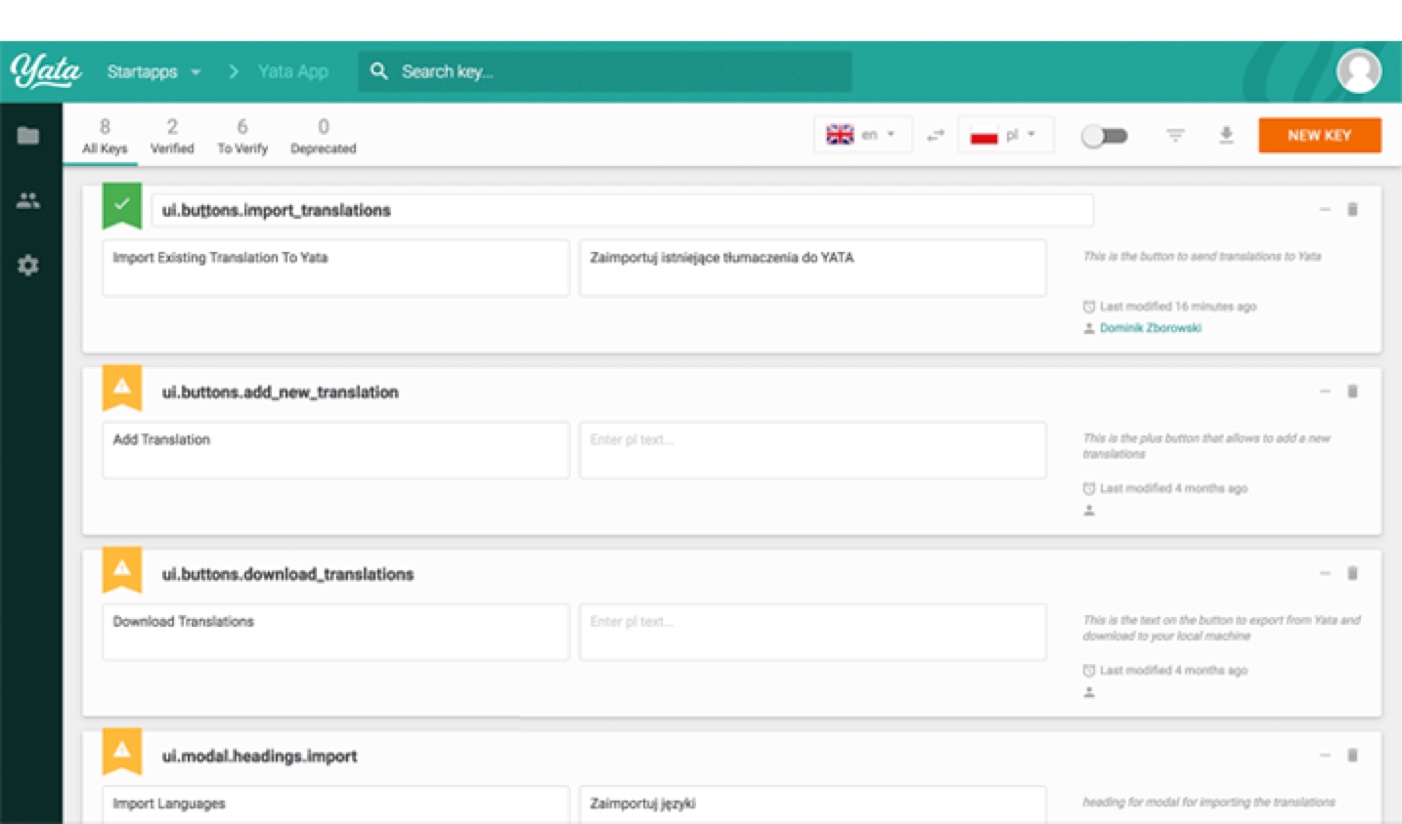Open the folder icon in left sidebar
Image resolution: width=1402 pixels, height=824 pixels.
tap(28, 136)
